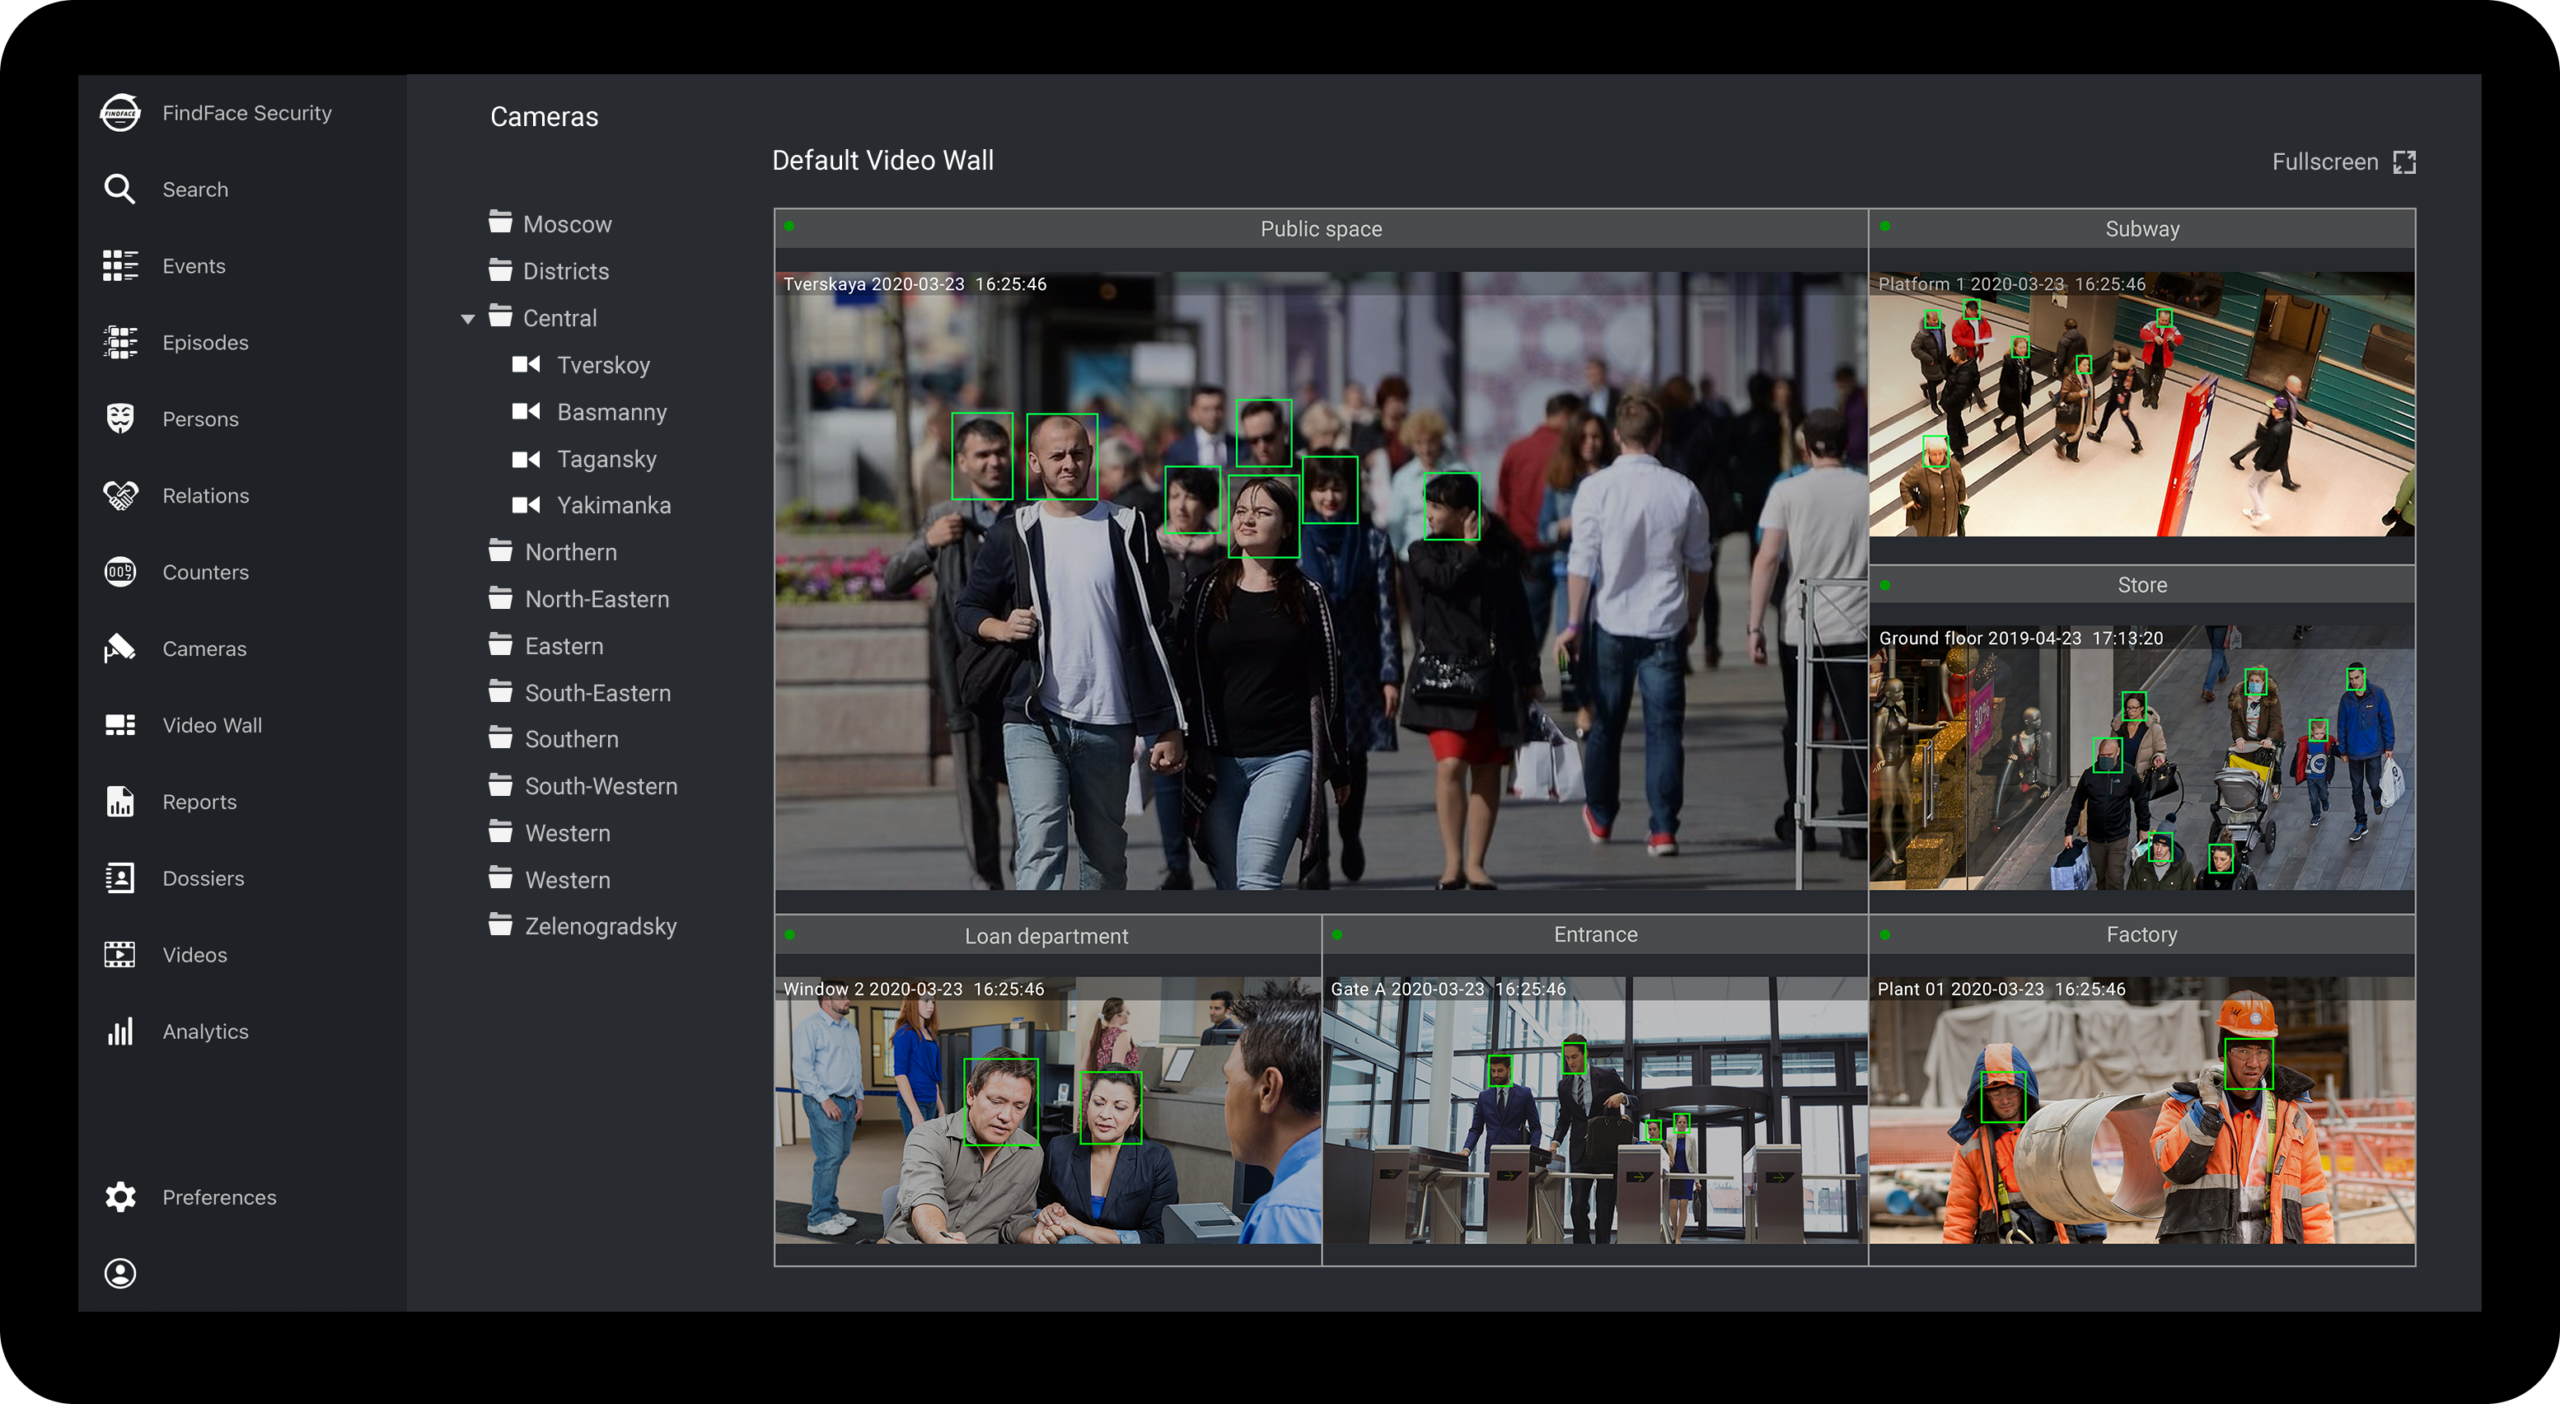2560x1404 pixels.
Task: Click the Counters icon in sidebar
Action: pos(121,572)
